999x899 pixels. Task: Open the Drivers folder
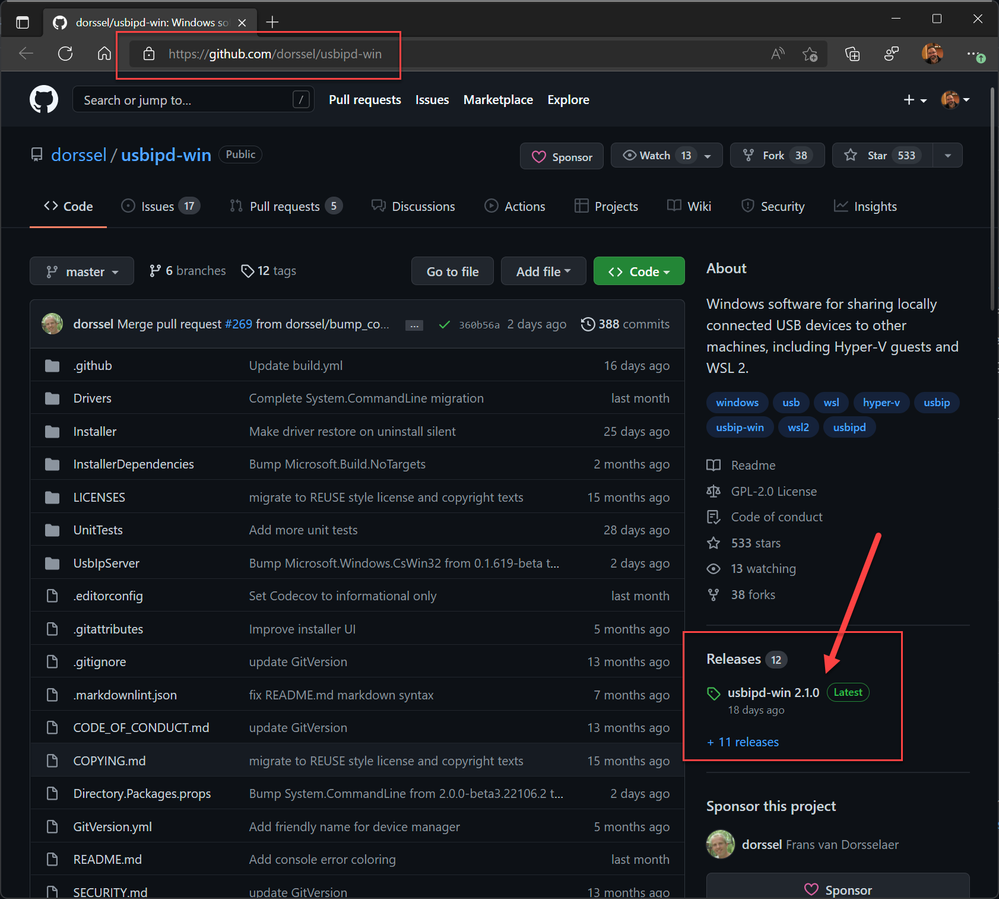point(92,398)
